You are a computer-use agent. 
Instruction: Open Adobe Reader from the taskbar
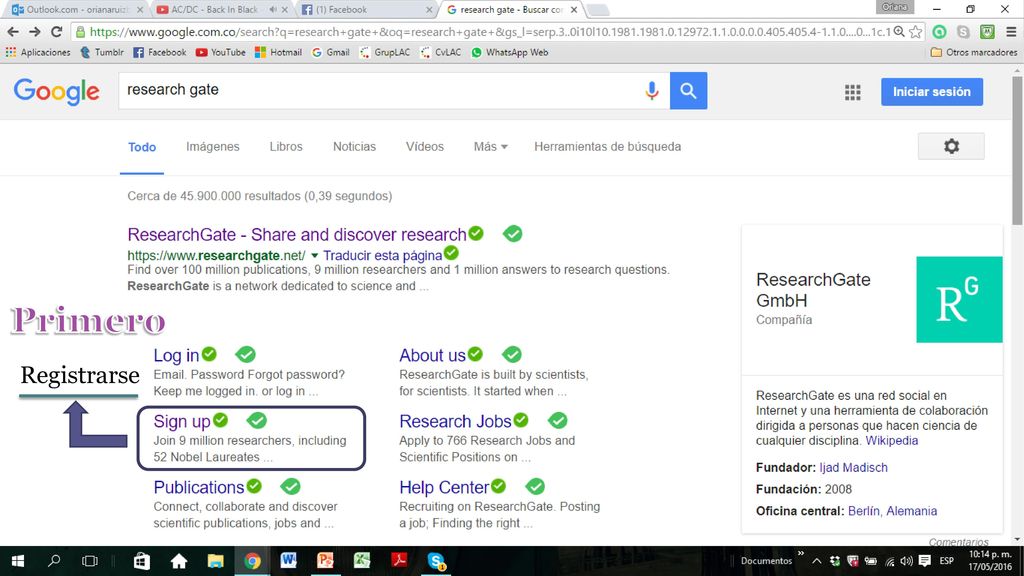pos(398,561)
